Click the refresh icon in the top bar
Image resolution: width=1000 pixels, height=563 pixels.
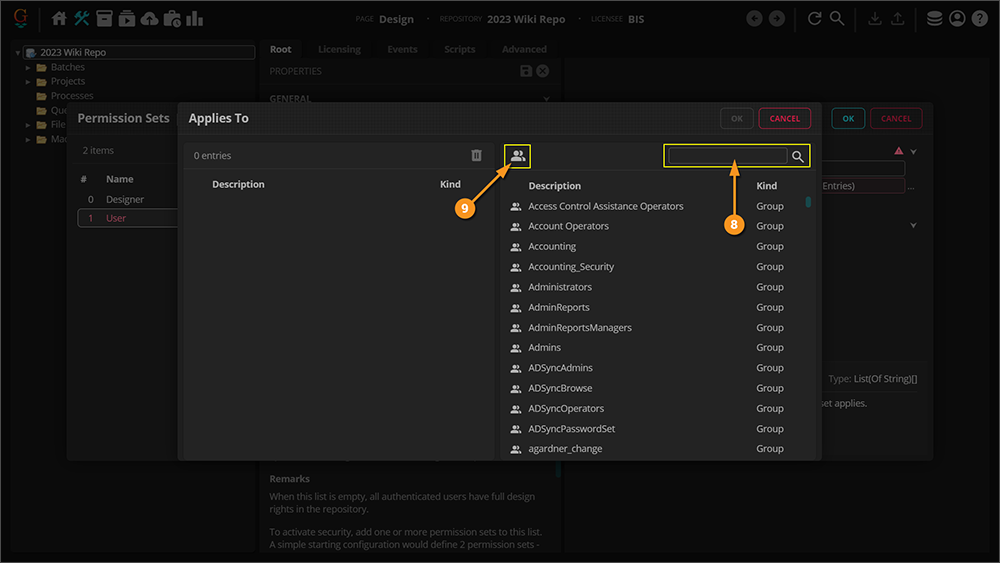pyautogui.click(x=814, y=19)
